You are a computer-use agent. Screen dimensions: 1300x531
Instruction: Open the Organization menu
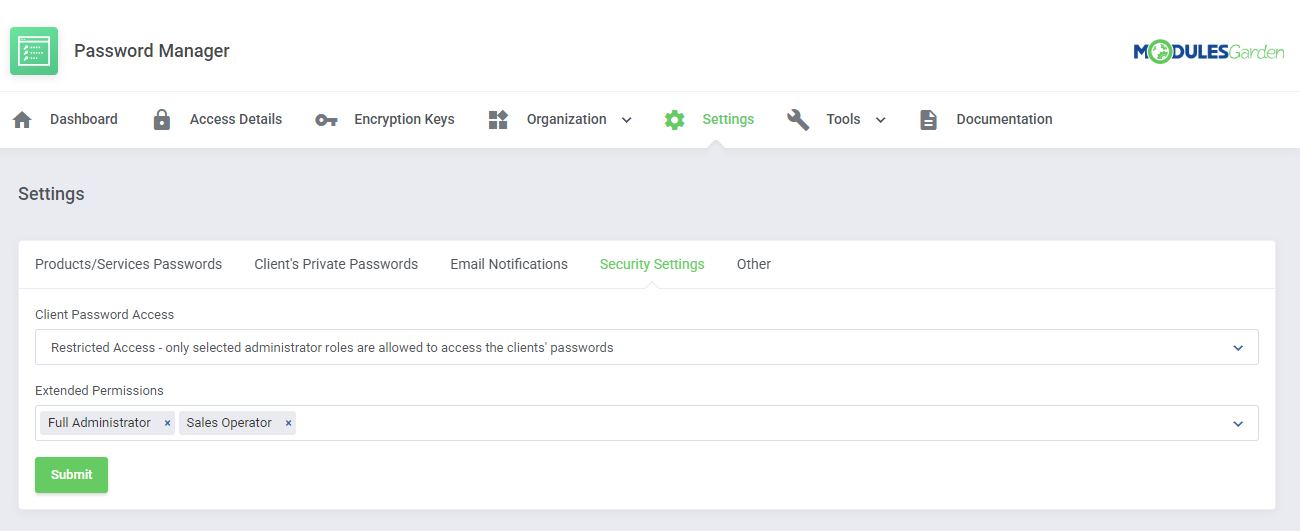point(567,119)
